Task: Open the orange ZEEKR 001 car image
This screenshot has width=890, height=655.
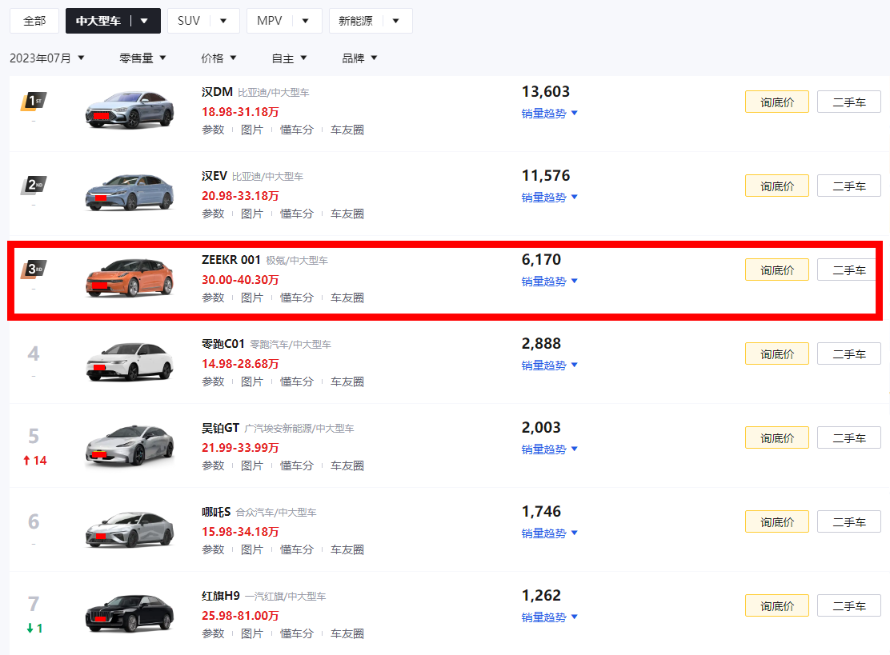Action: coord(129,278)
